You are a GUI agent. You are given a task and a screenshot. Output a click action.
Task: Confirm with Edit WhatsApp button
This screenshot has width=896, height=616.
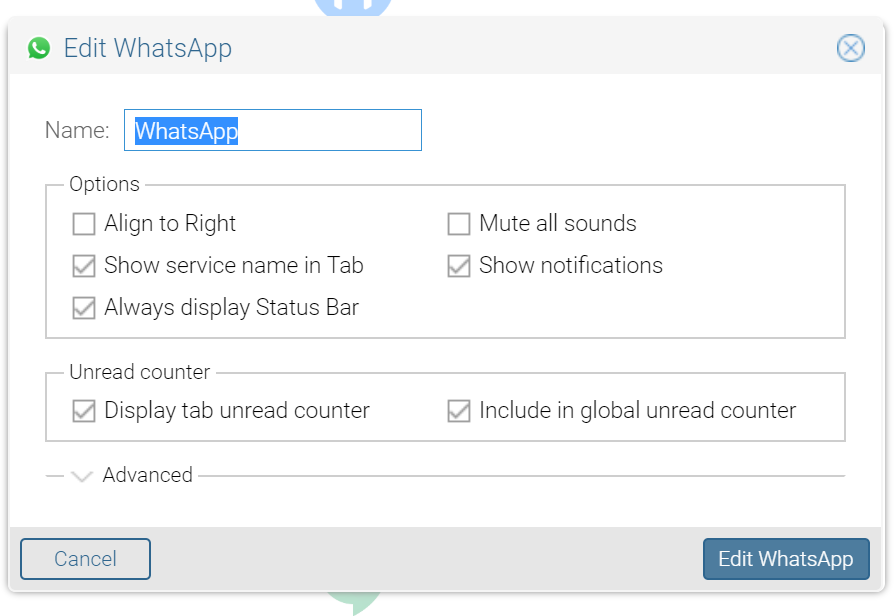(x=786, y=559)
